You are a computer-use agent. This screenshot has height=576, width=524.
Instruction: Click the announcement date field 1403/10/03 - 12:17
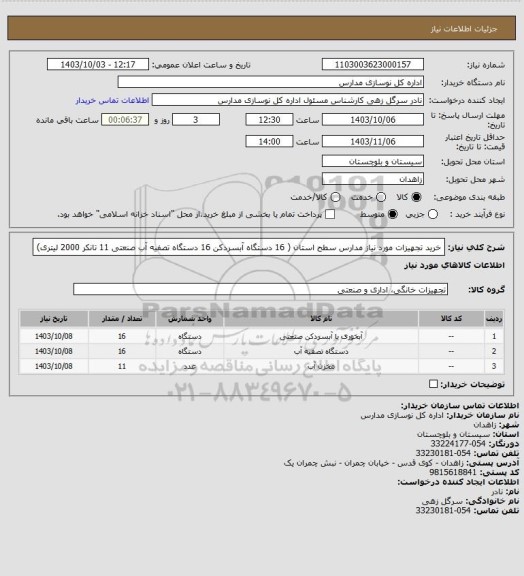coord(98,64)
